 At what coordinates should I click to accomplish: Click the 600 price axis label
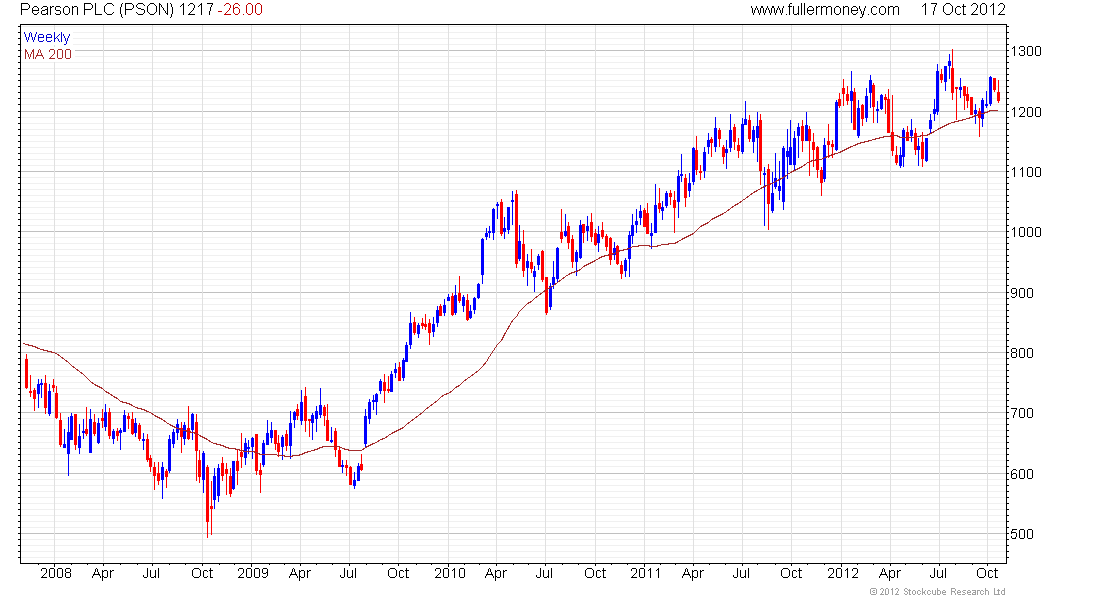1022,474
